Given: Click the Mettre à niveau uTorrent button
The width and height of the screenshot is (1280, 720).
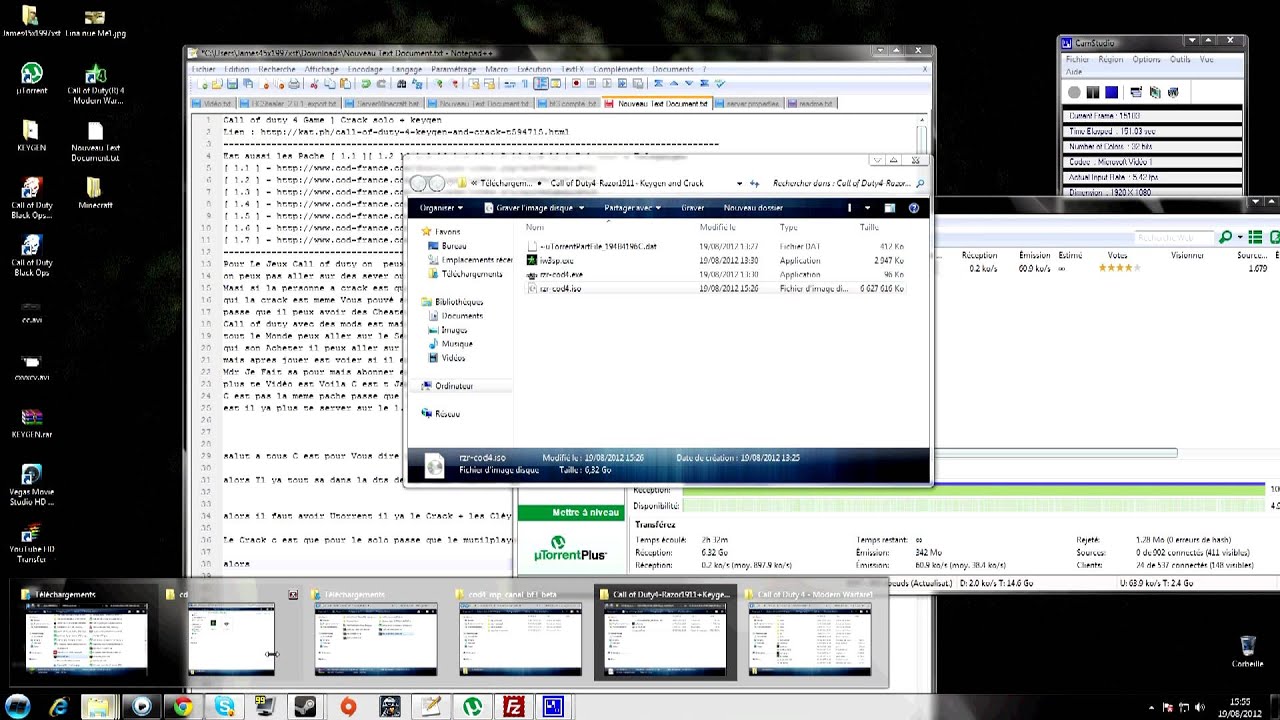Looking at the screenshot, I should (572, 513).
